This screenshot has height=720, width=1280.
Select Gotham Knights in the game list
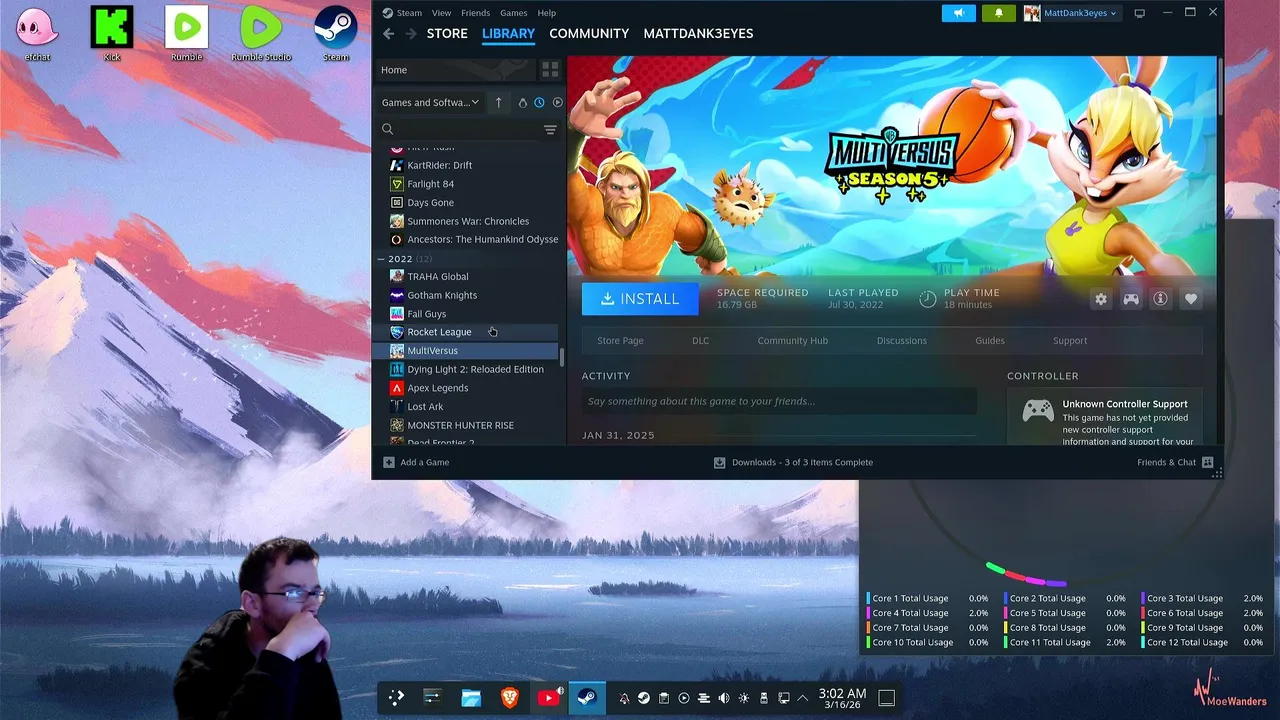[x=466, y=295]
